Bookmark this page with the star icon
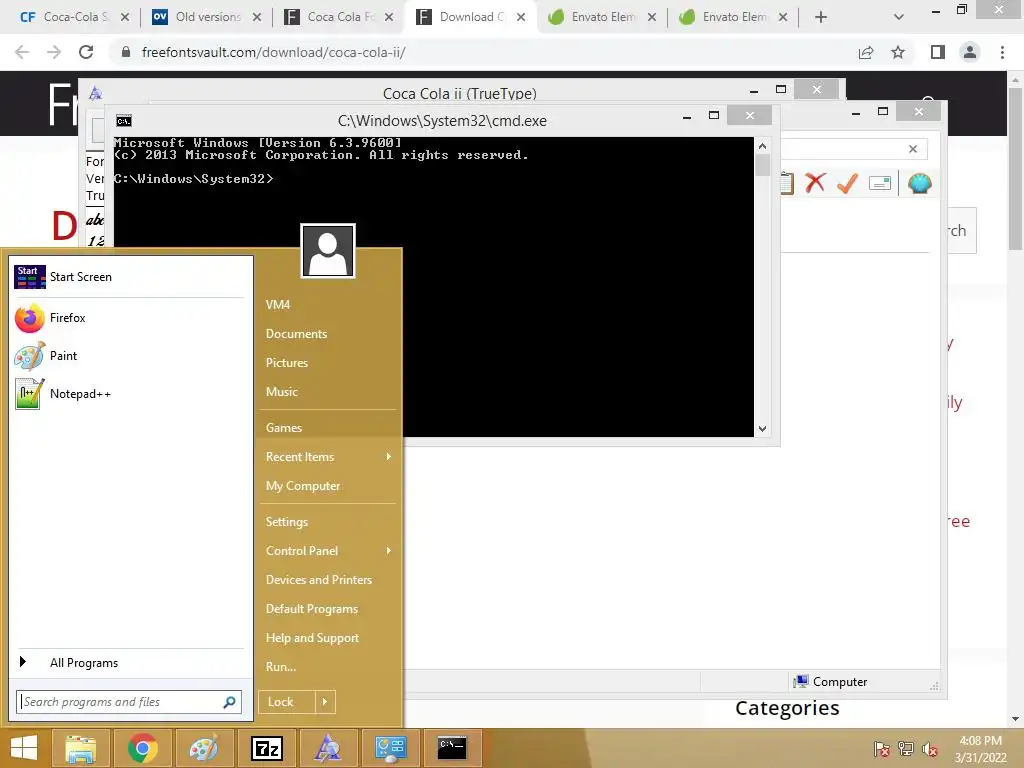 (898, 52)
